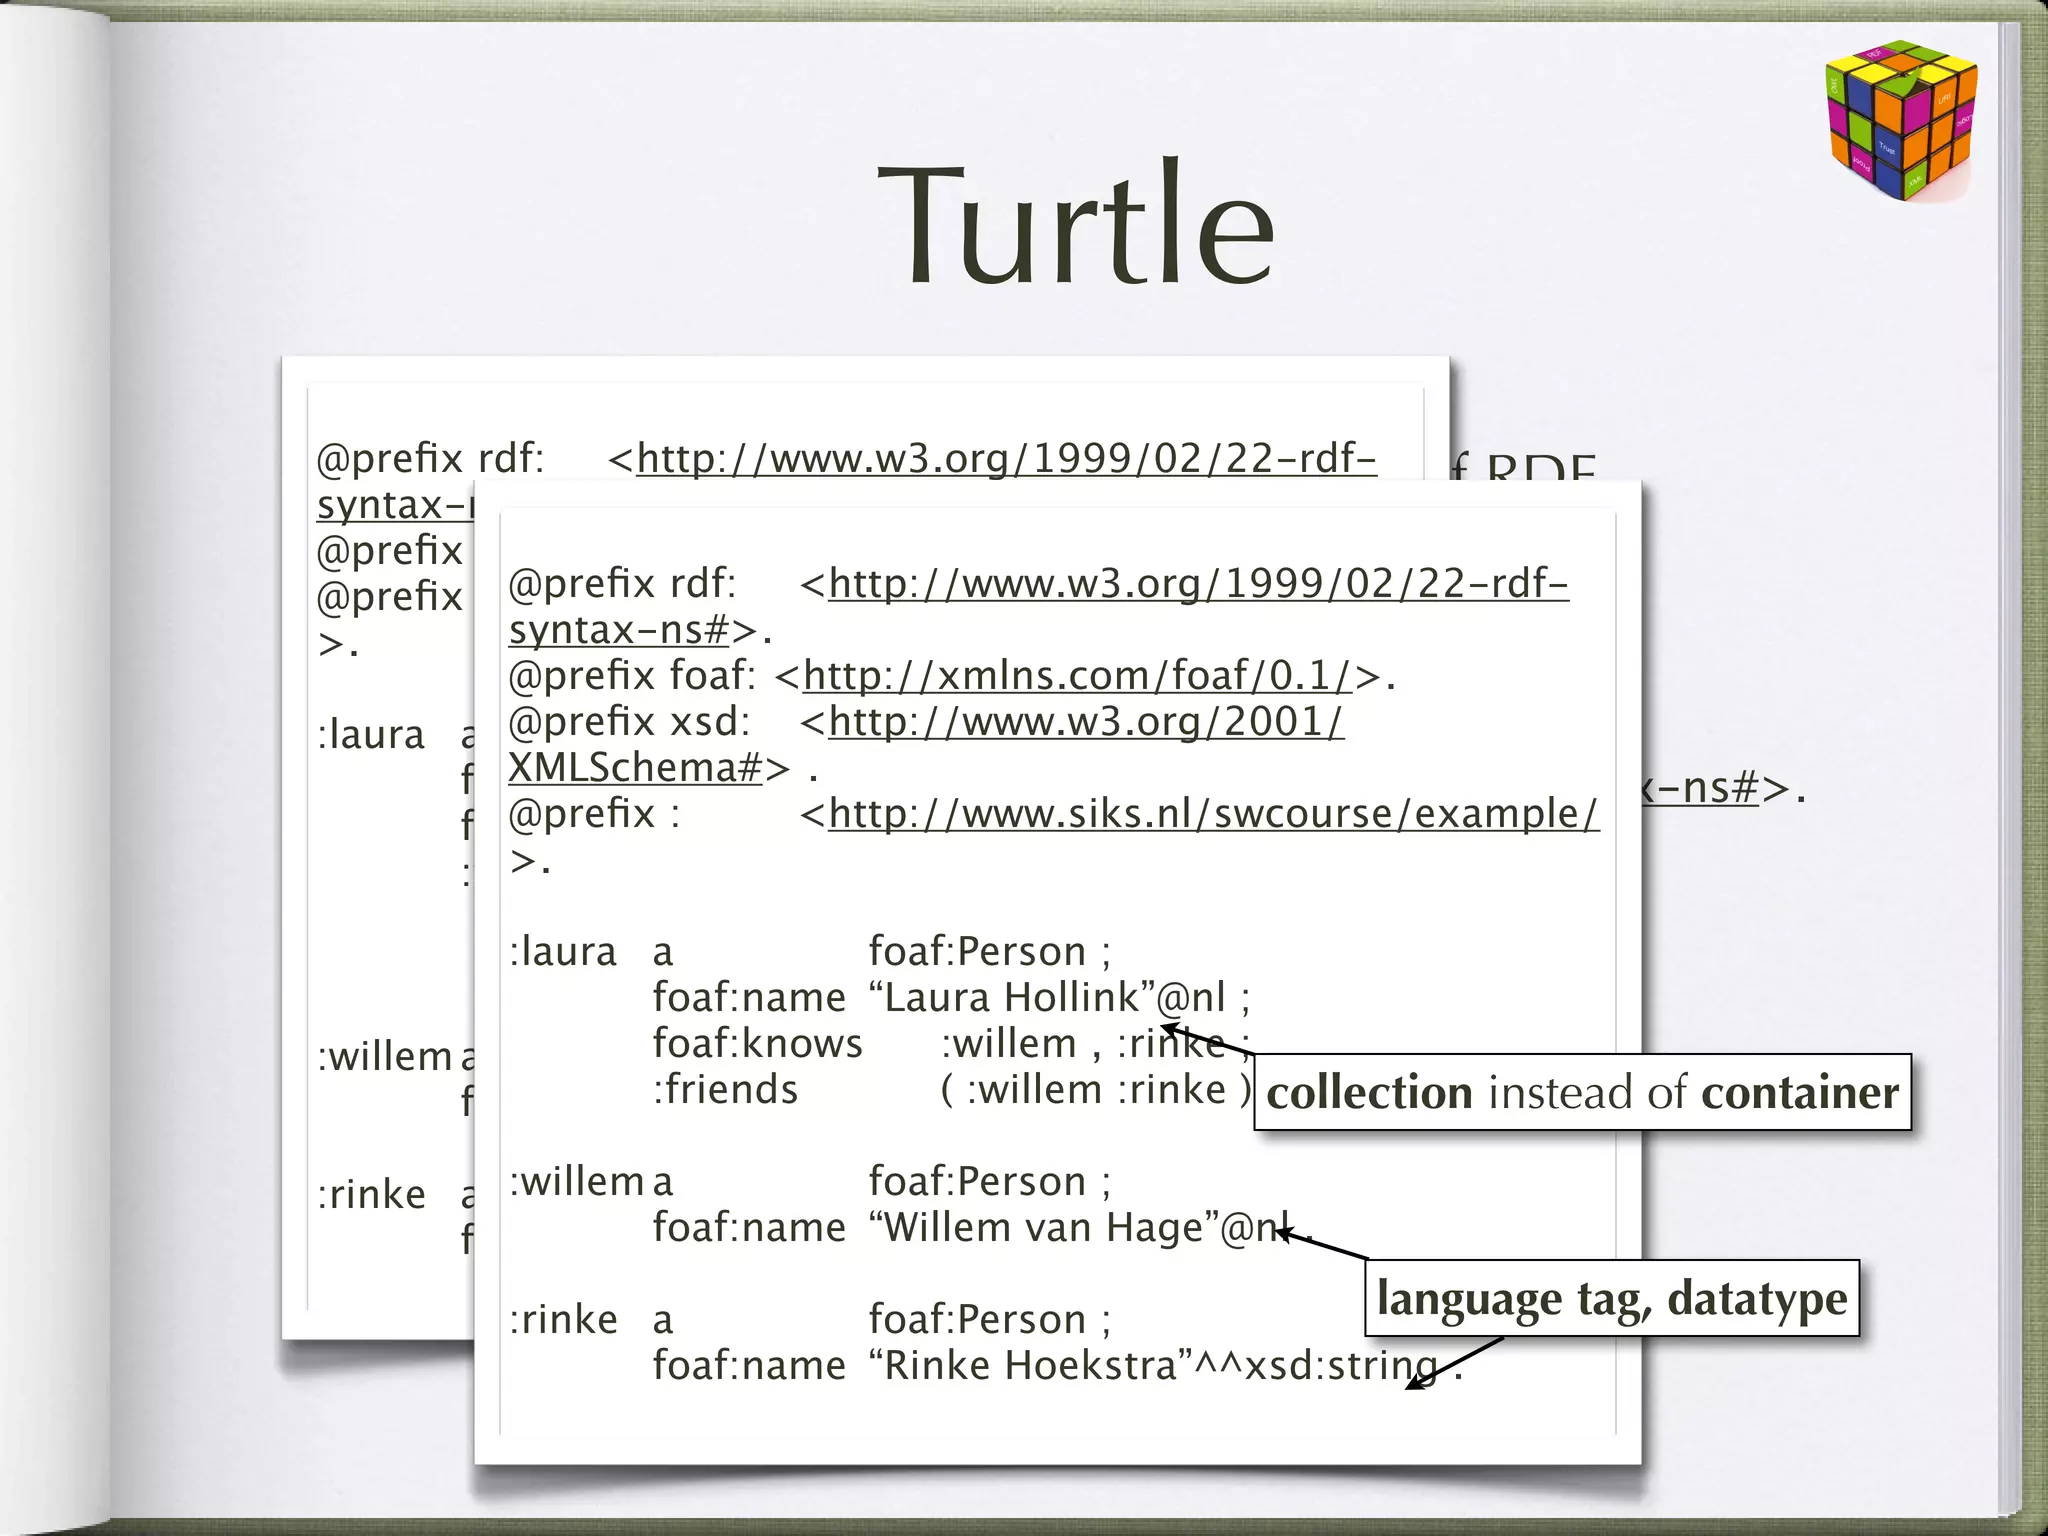The height and width of the screenshot is (1536, 2048).
Task: Open the rdf syntax-ns URL in front card
Action: [x=1198, y=584]
